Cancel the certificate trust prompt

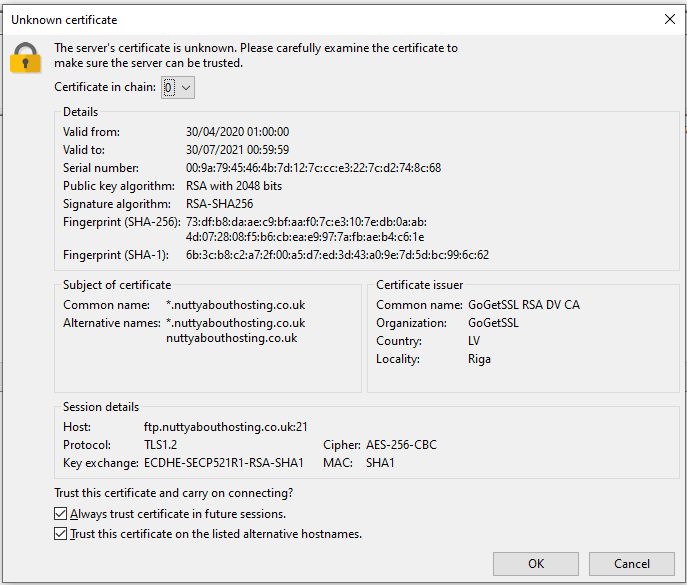(631, 564)
